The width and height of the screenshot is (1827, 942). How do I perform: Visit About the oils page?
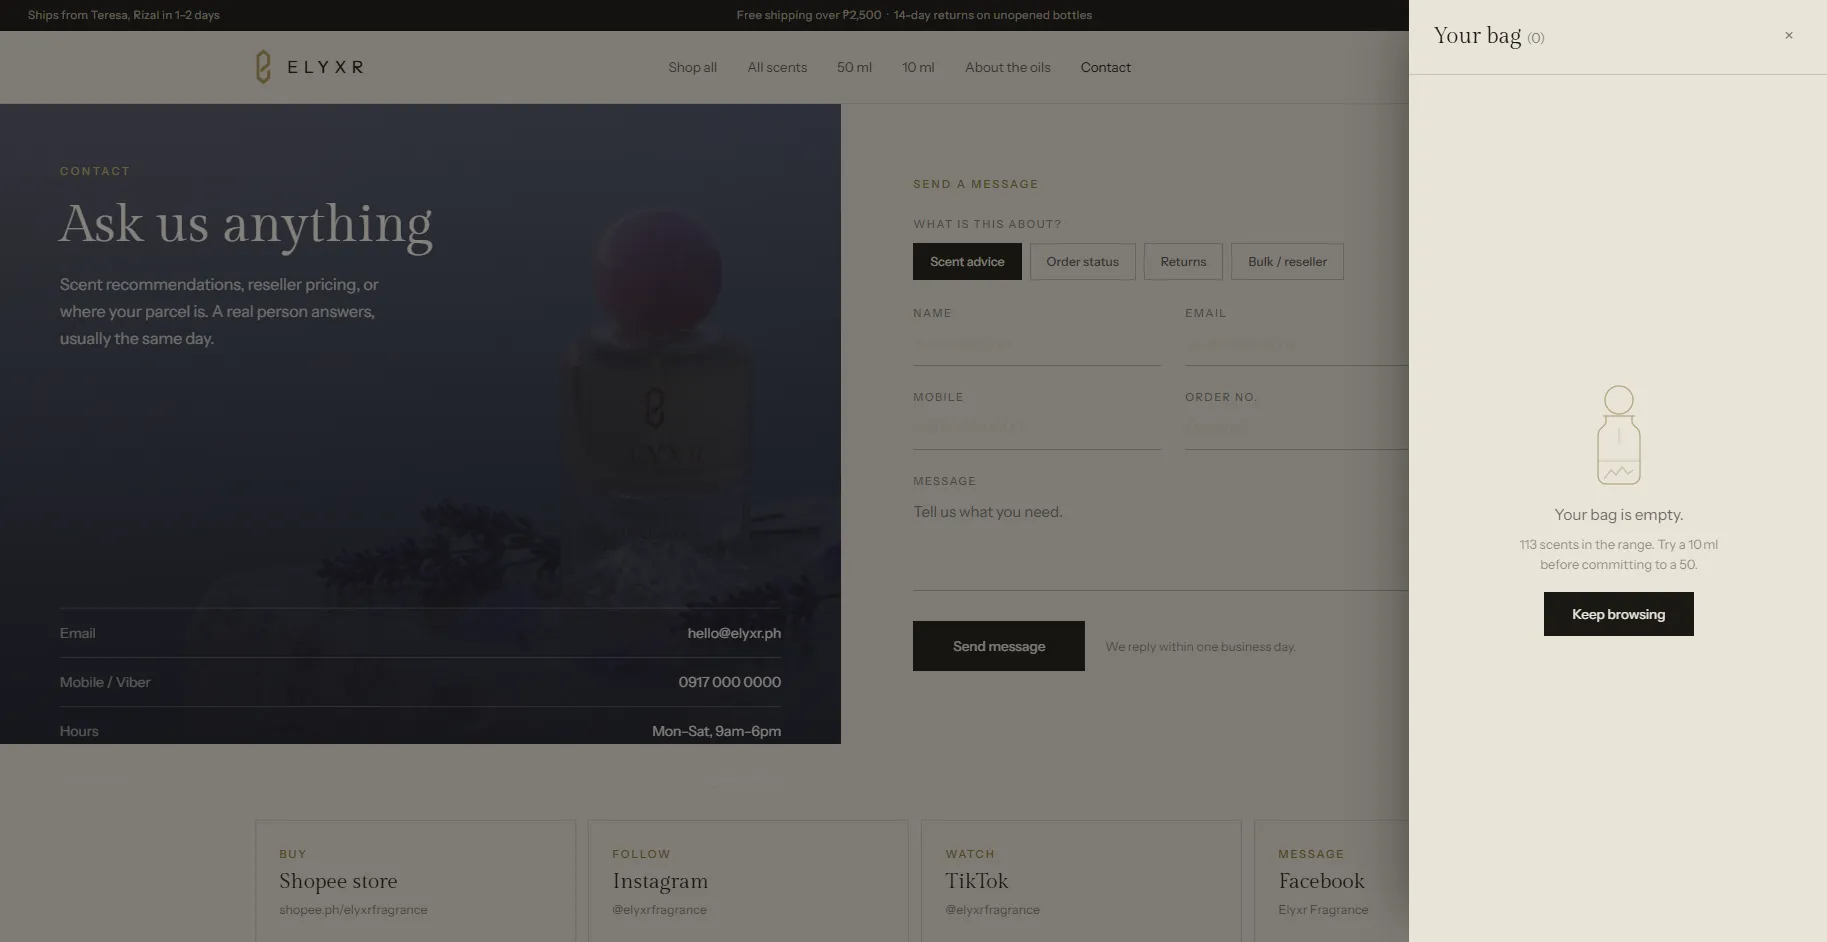1007,67
